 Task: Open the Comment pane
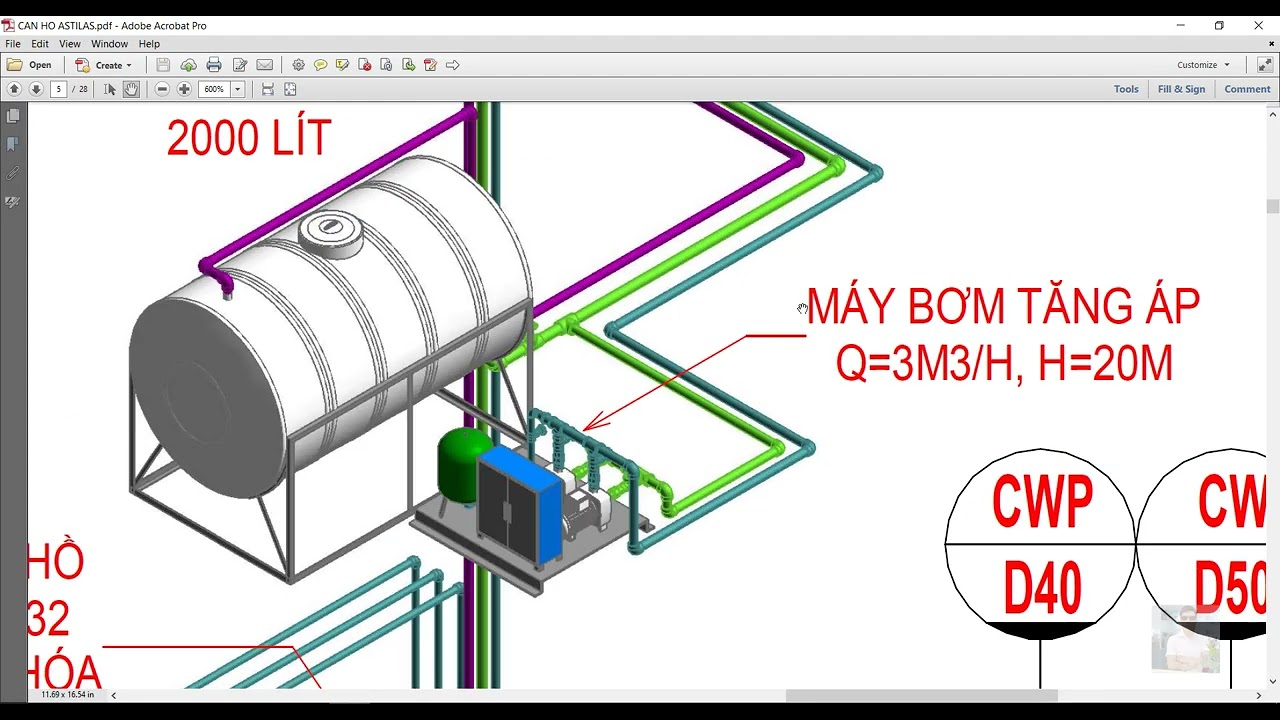pyautogui.click(x=1247, y=89)
